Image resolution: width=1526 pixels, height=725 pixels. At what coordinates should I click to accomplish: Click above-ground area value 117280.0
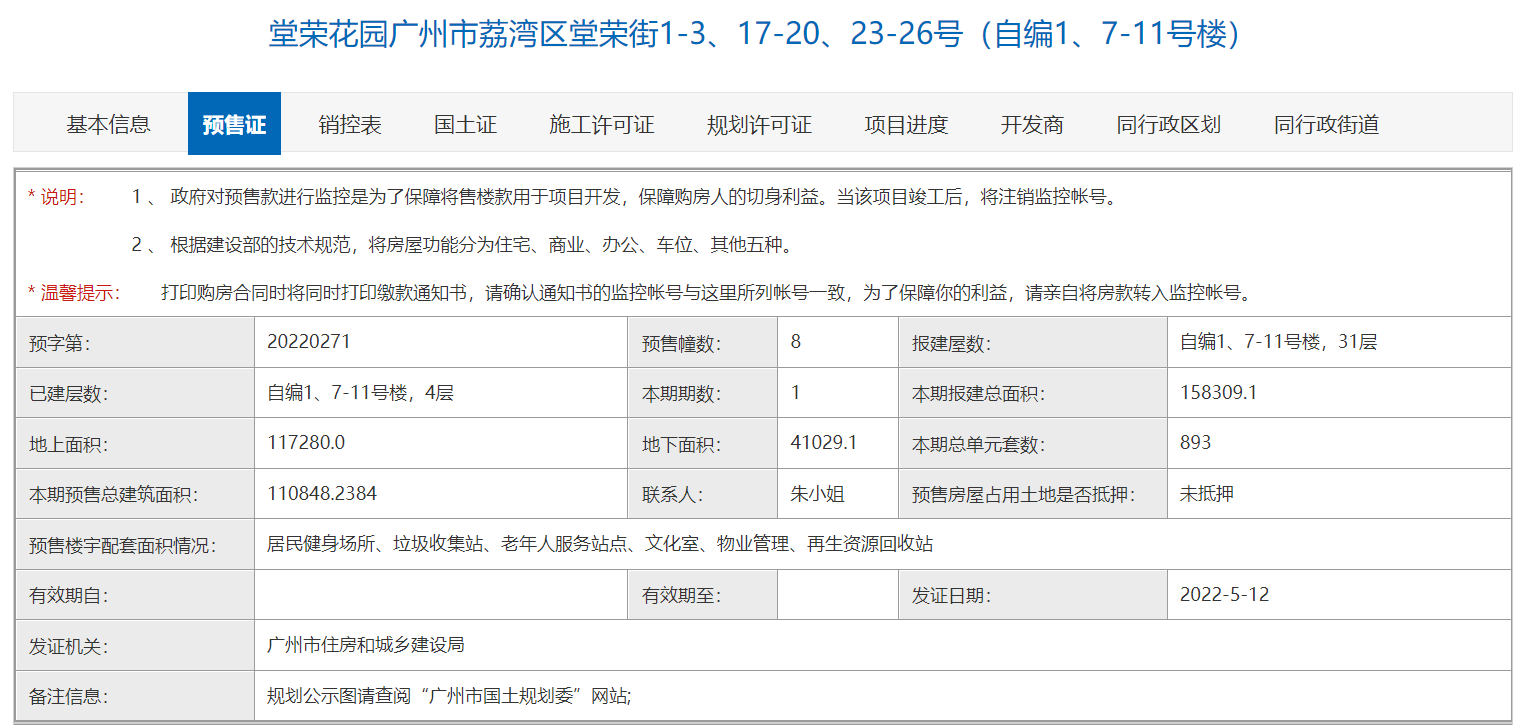[306, 443]
